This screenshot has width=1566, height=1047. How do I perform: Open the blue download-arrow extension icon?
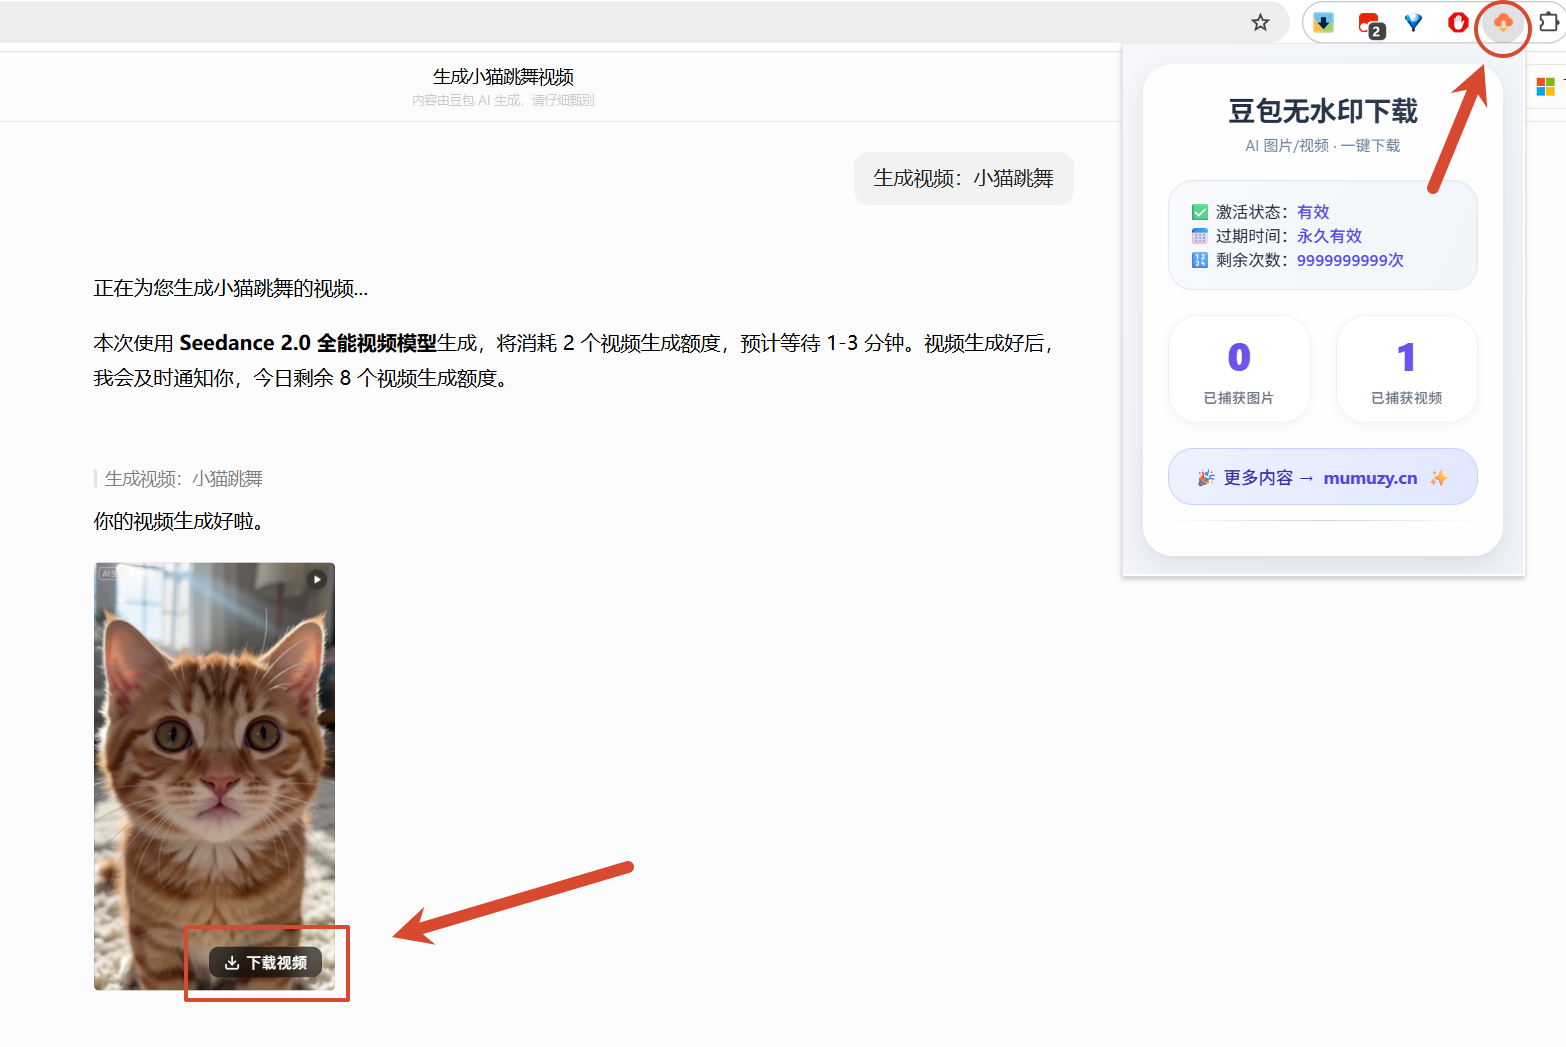coord(1323,22)
